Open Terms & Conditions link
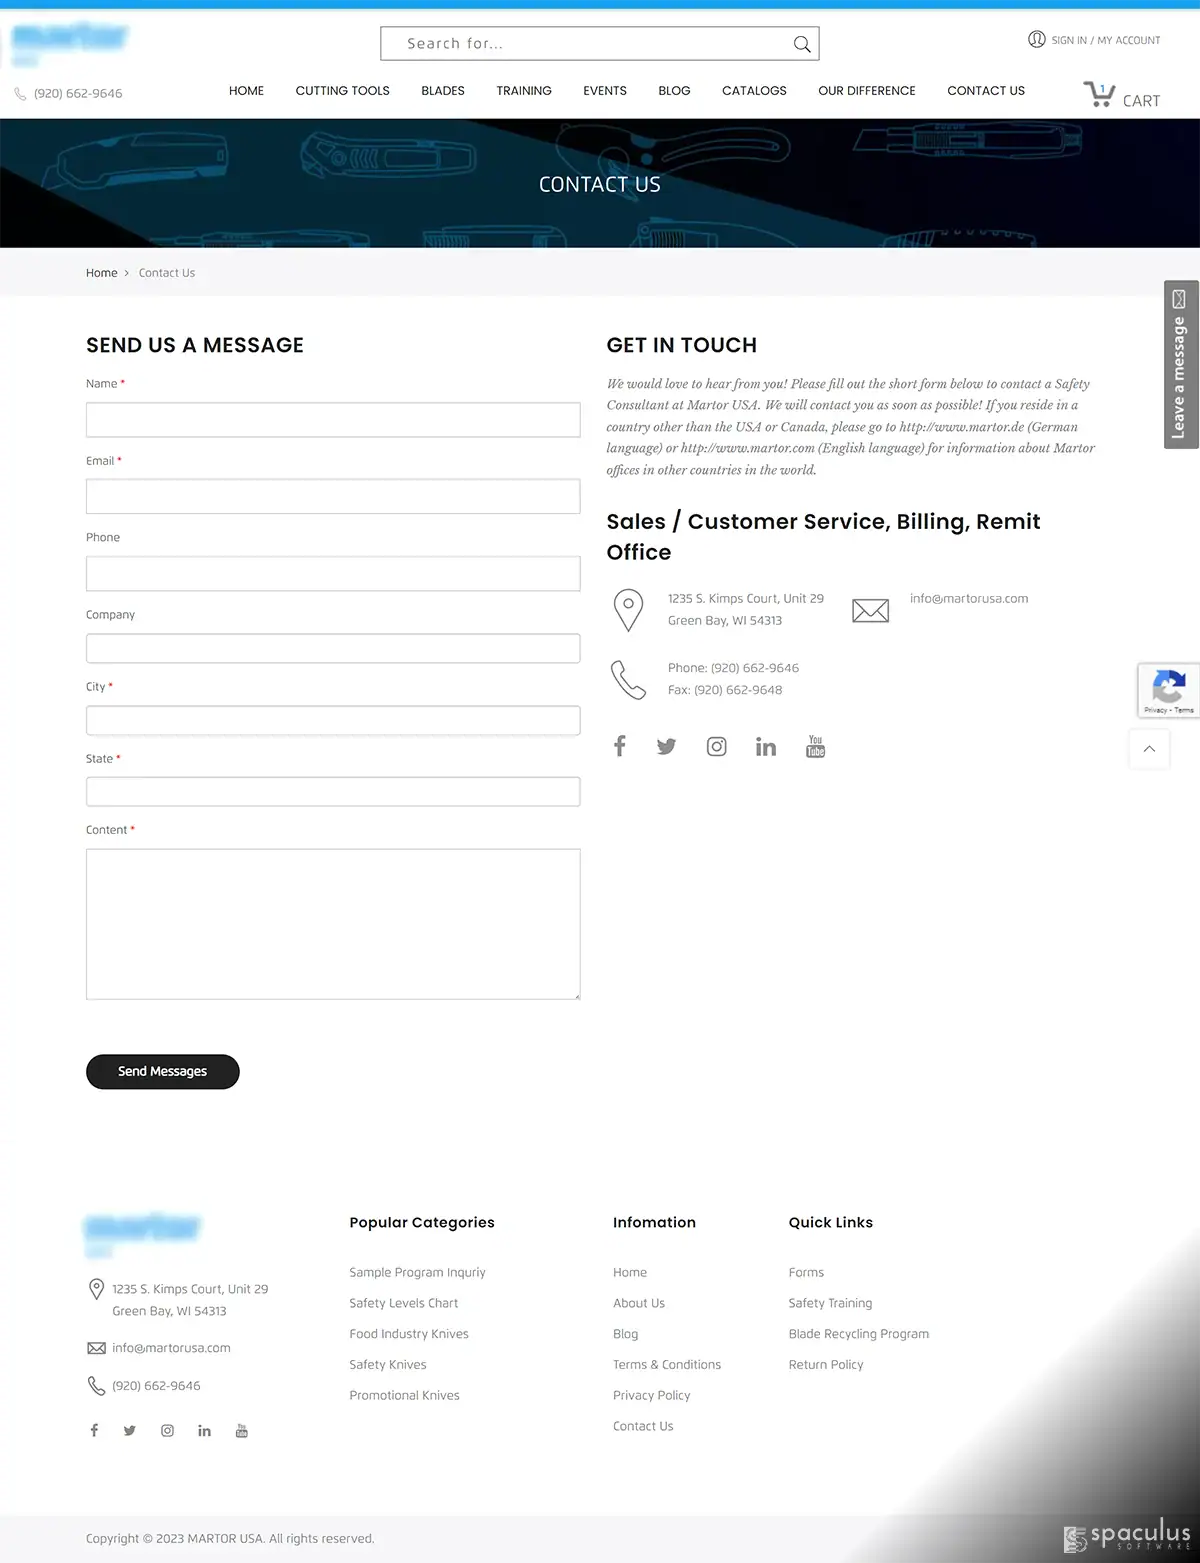This screenshot has width=1200, height=1563. [667, 1365]
